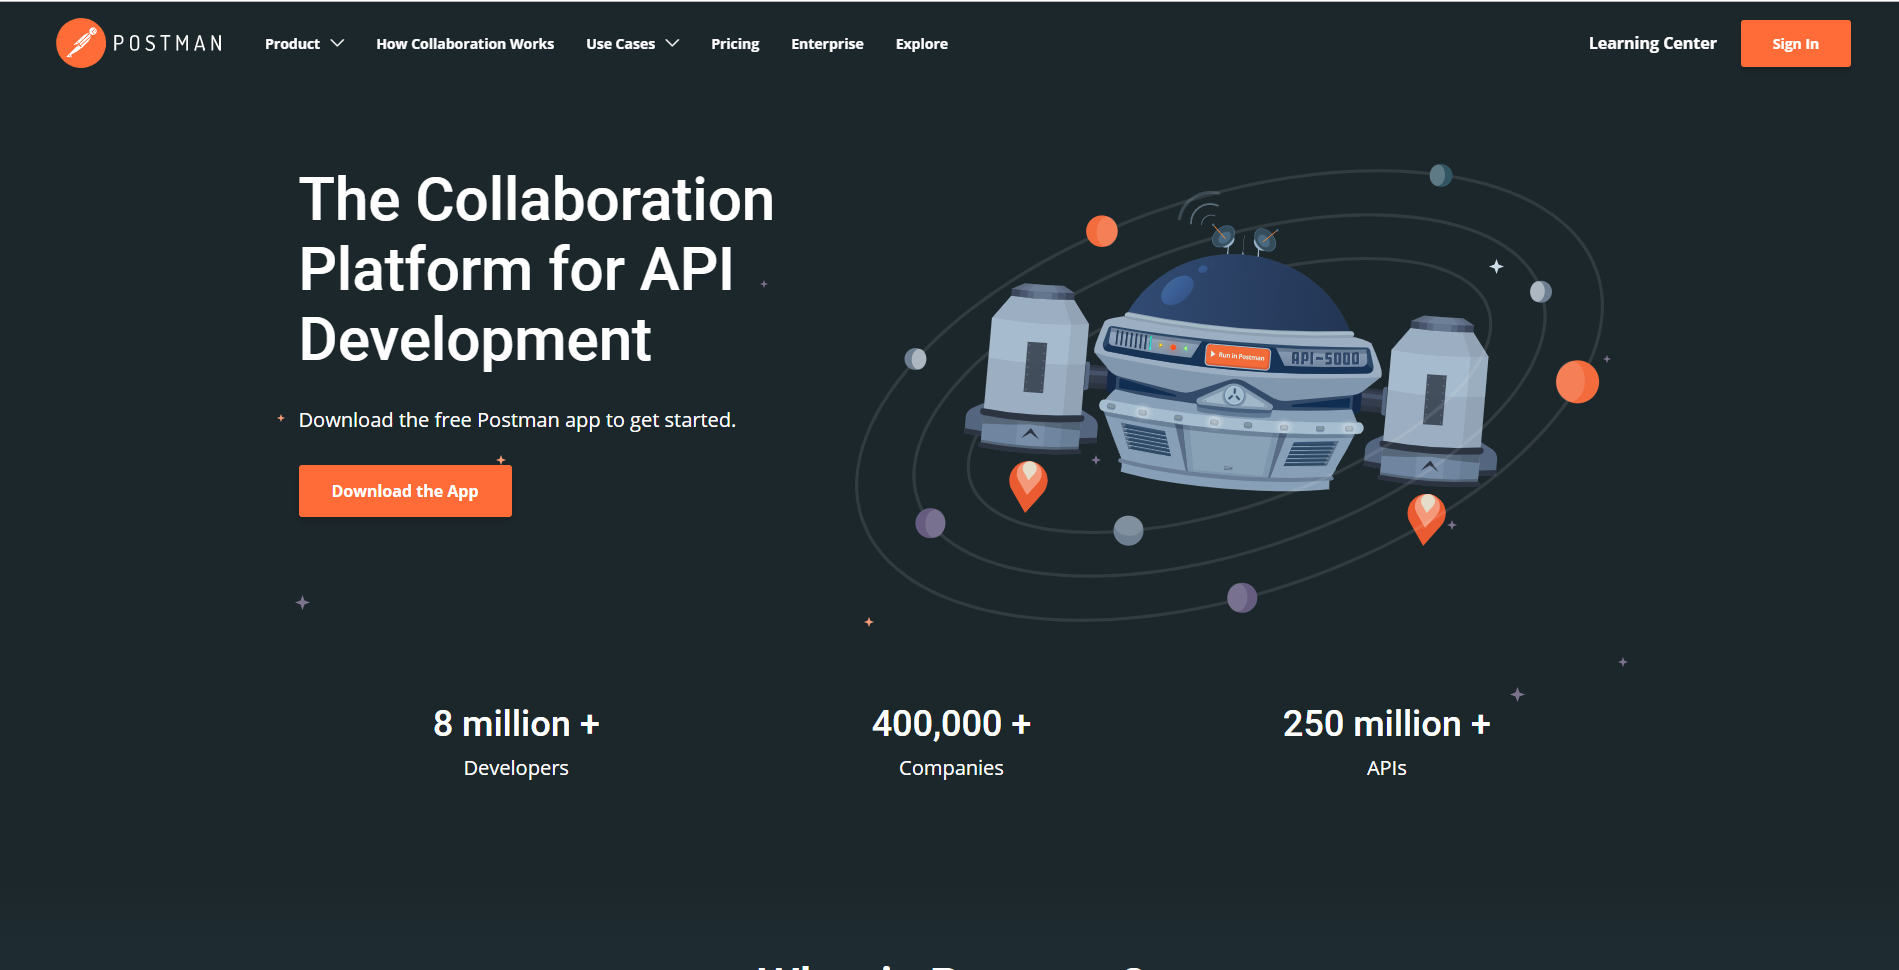This screenshot has height=970, width=1899.
Task: Click the POSTMAN wordmark text
Action: tap(168, 43)
